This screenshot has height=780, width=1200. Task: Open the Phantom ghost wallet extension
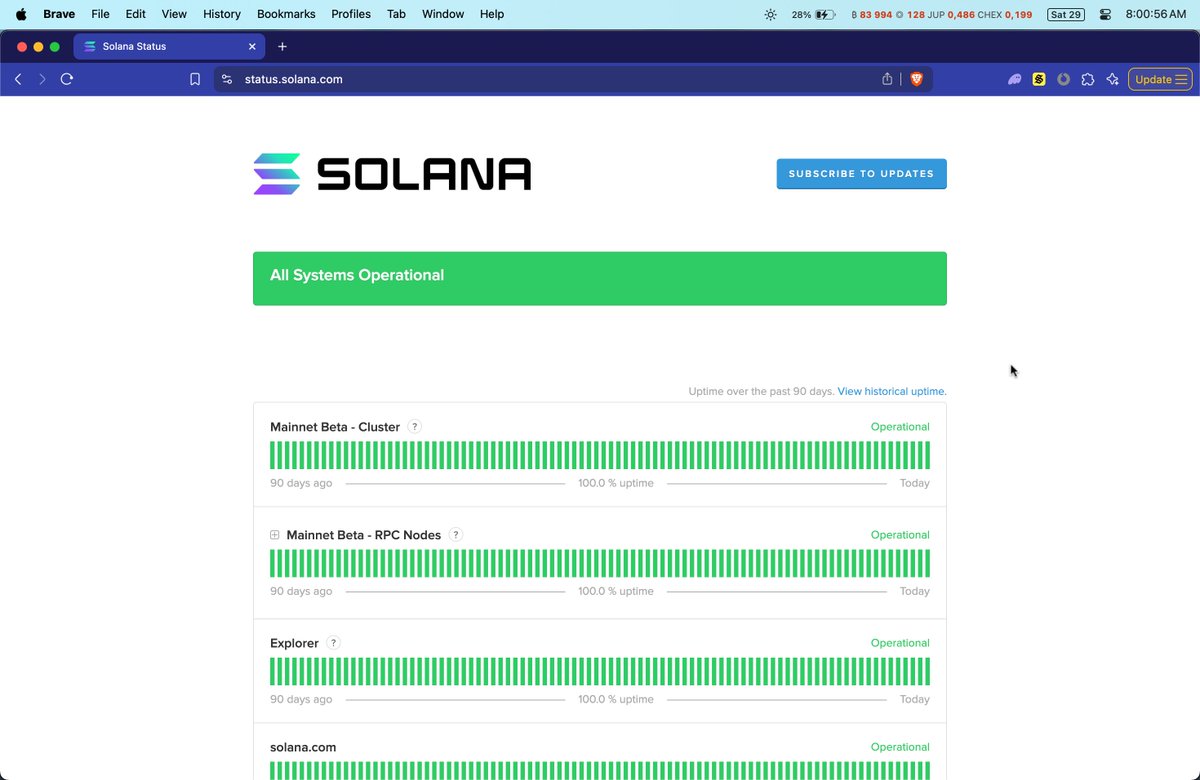(1015, 79)
